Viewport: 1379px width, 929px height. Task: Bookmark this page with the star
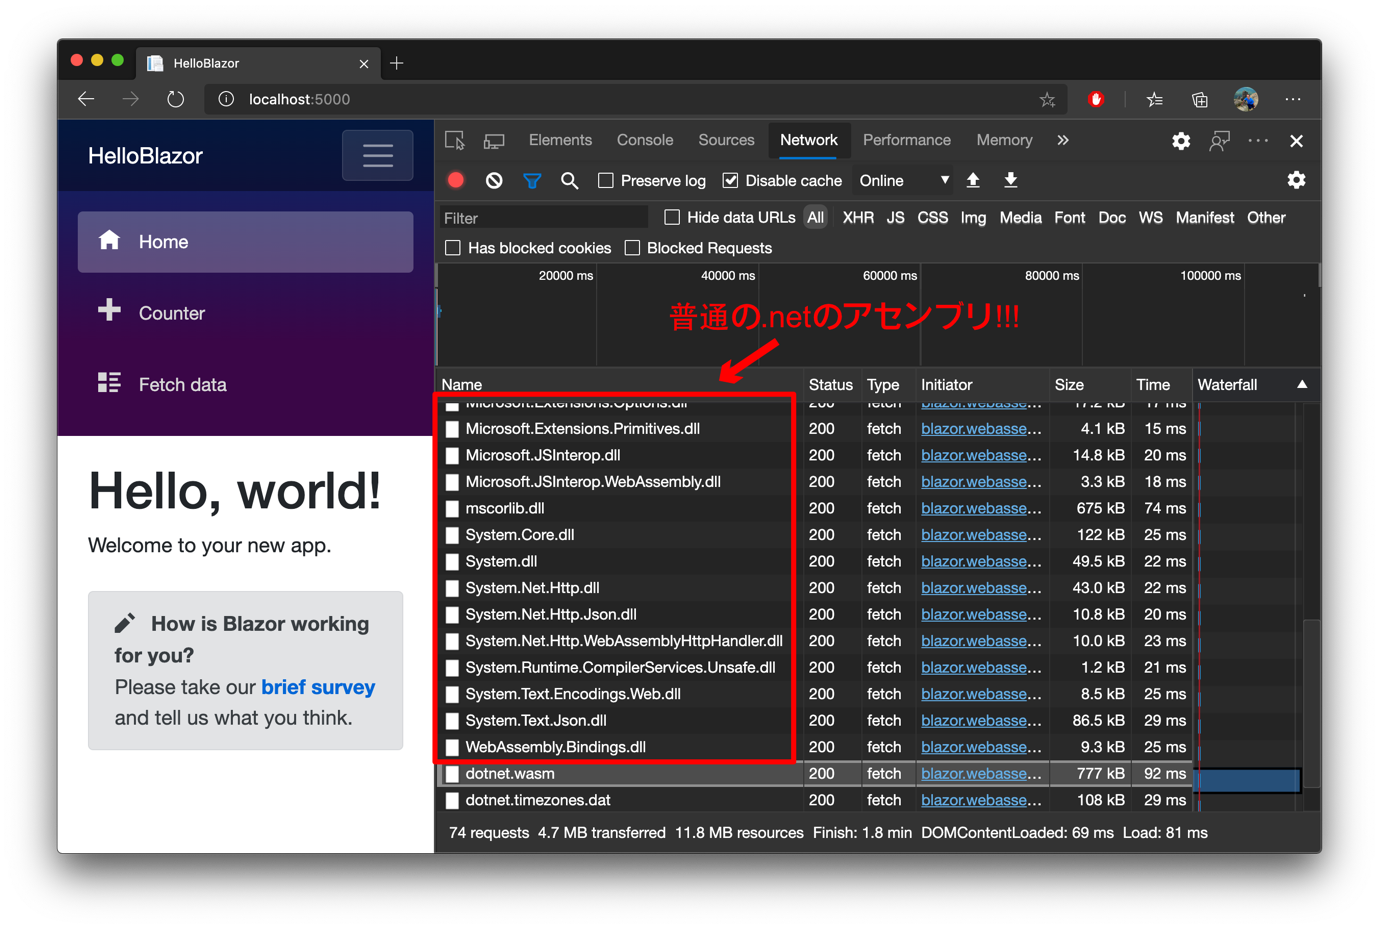point(1047,99)
